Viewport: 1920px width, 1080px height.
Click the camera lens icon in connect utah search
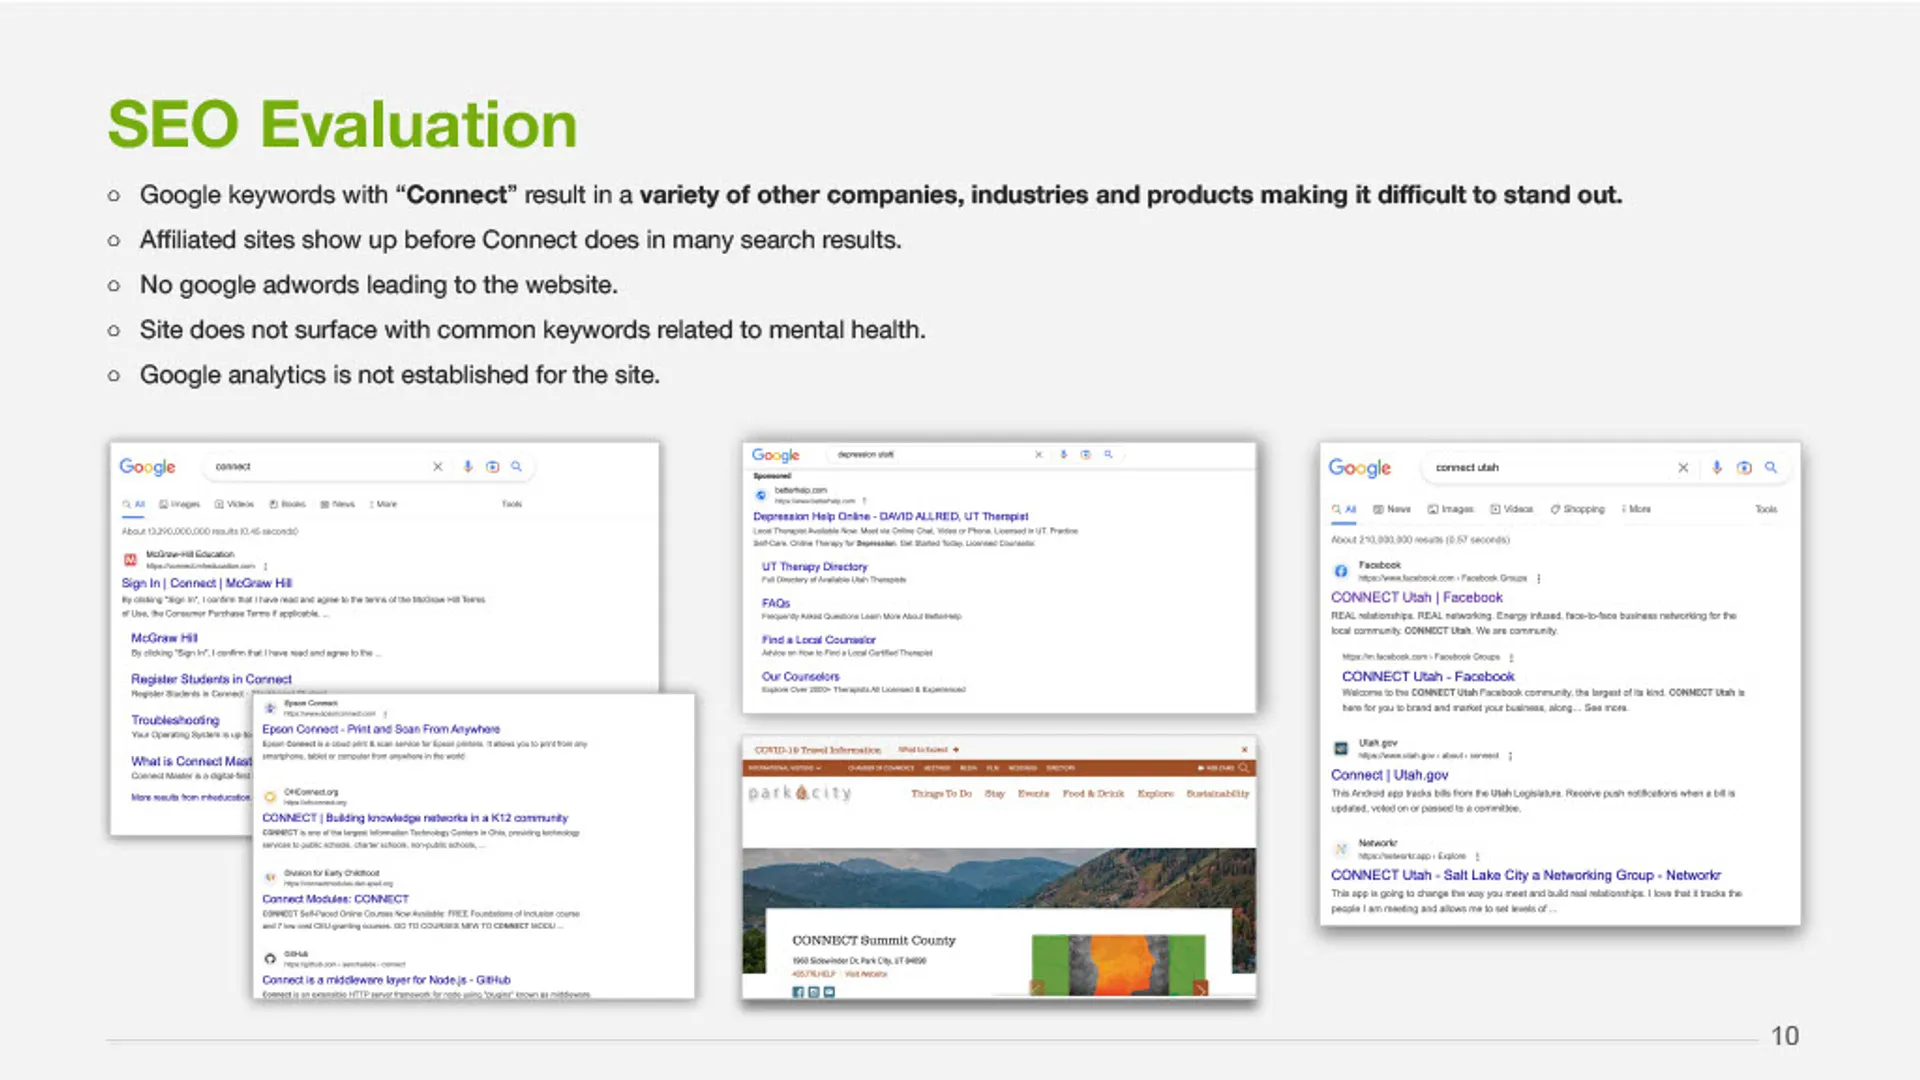coord(1744,467)
